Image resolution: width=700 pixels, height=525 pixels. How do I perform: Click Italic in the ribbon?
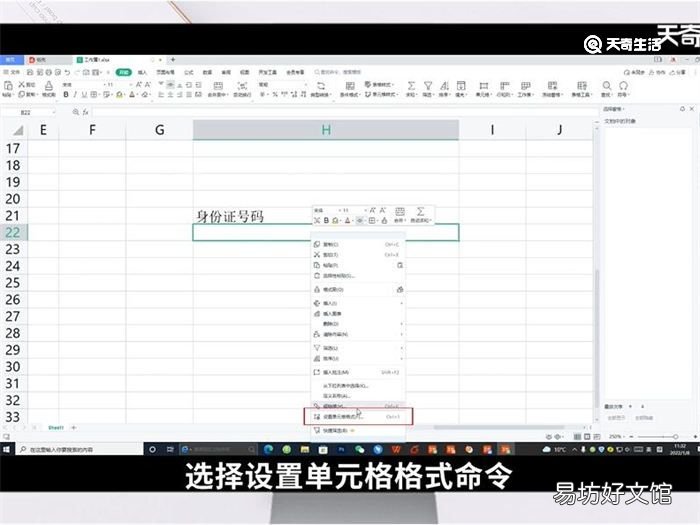[75, 95]
